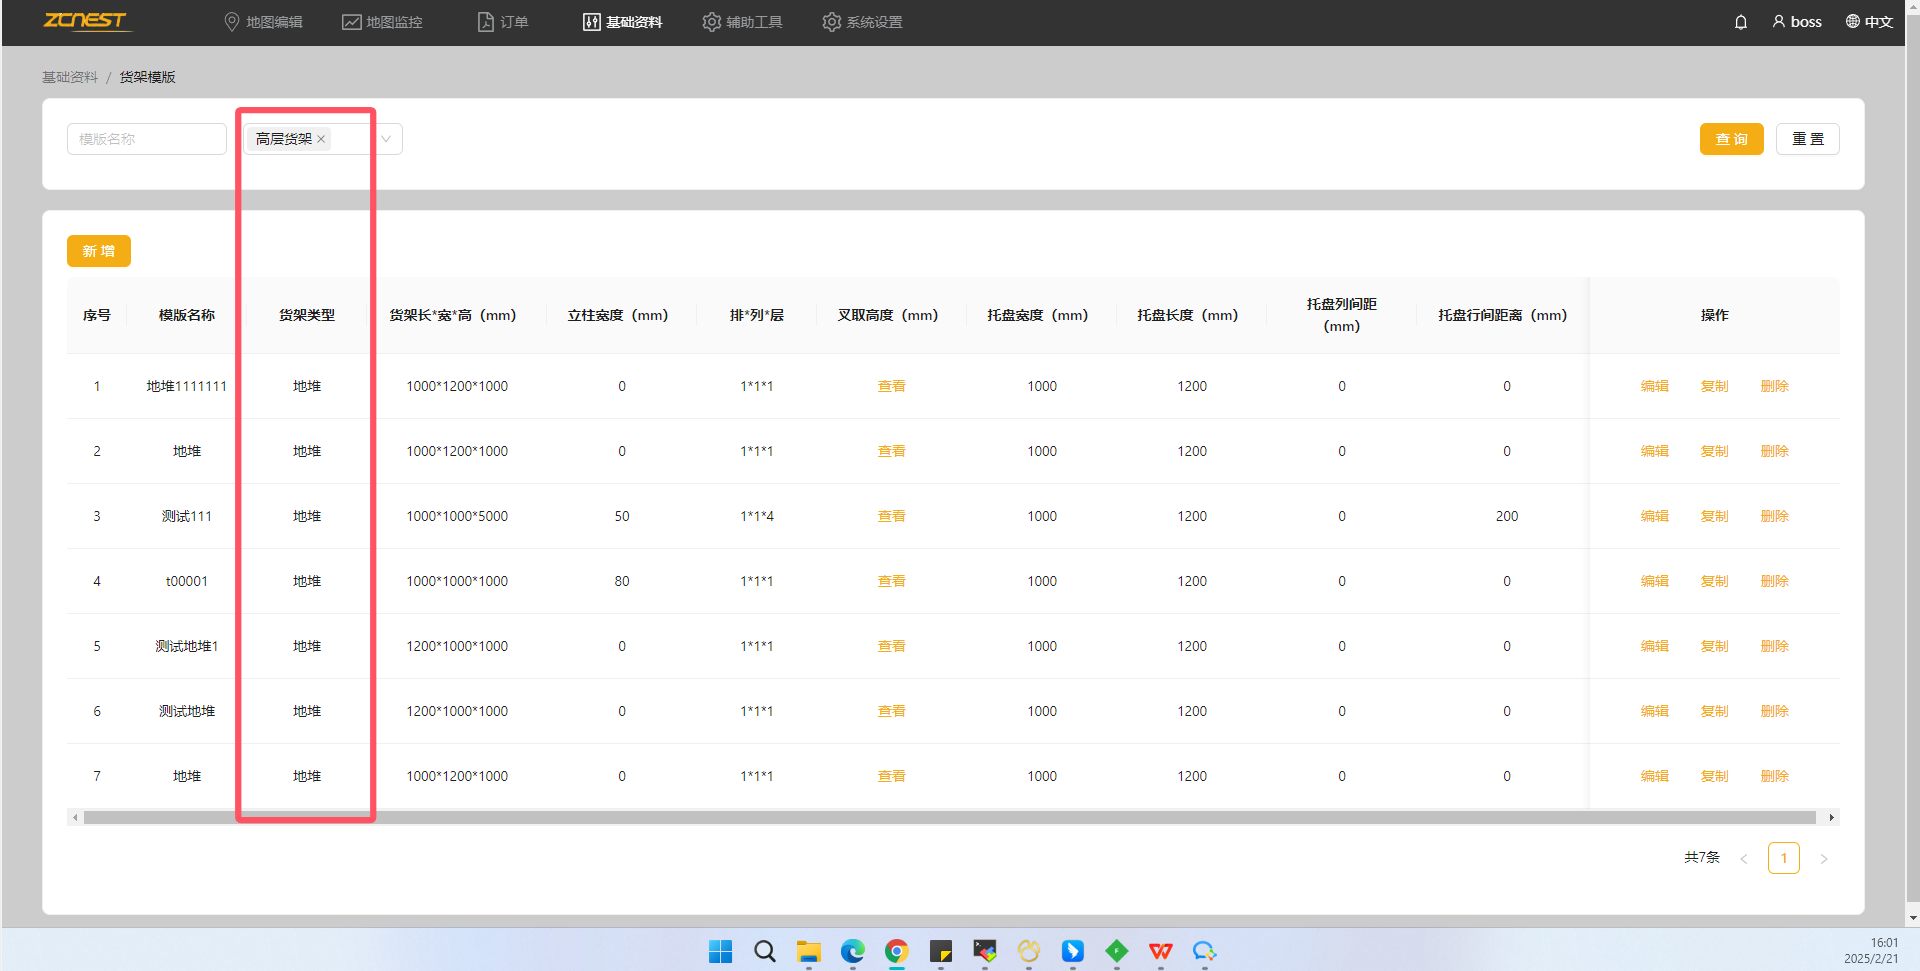View fork height for 测试地堆1

pos(892,646)
